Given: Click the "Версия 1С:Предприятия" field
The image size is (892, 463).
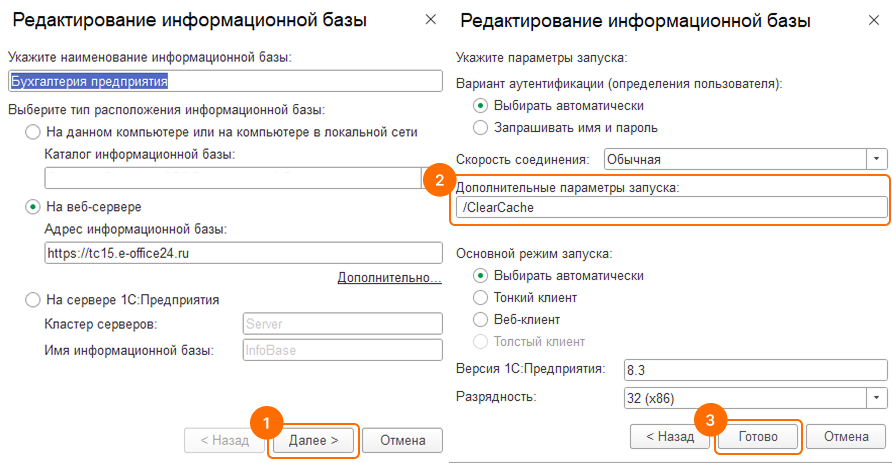Looking at the screenshot, I should pyautogui.click(x=755, y=370).
